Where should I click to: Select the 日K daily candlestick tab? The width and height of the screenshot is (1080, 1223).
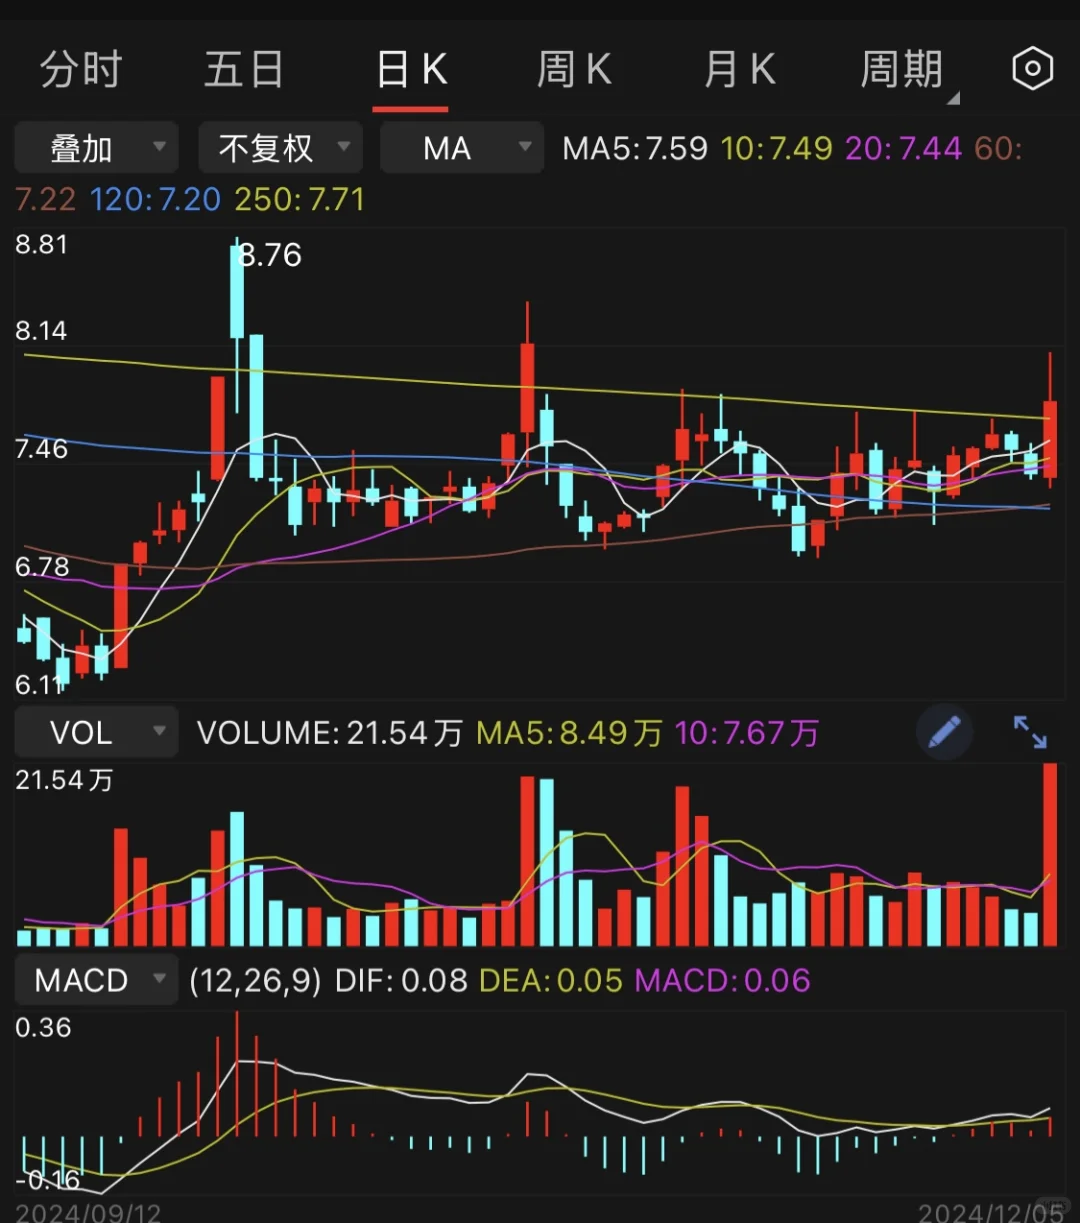click(x=411, y=70)
